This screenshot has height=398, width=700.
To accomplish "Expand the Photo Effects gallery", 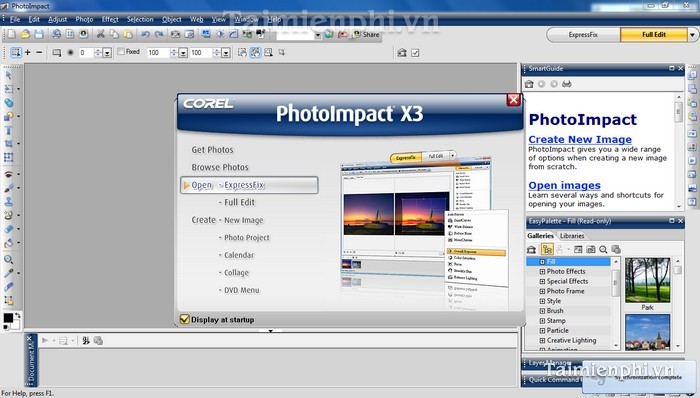I will pos(542,271).
